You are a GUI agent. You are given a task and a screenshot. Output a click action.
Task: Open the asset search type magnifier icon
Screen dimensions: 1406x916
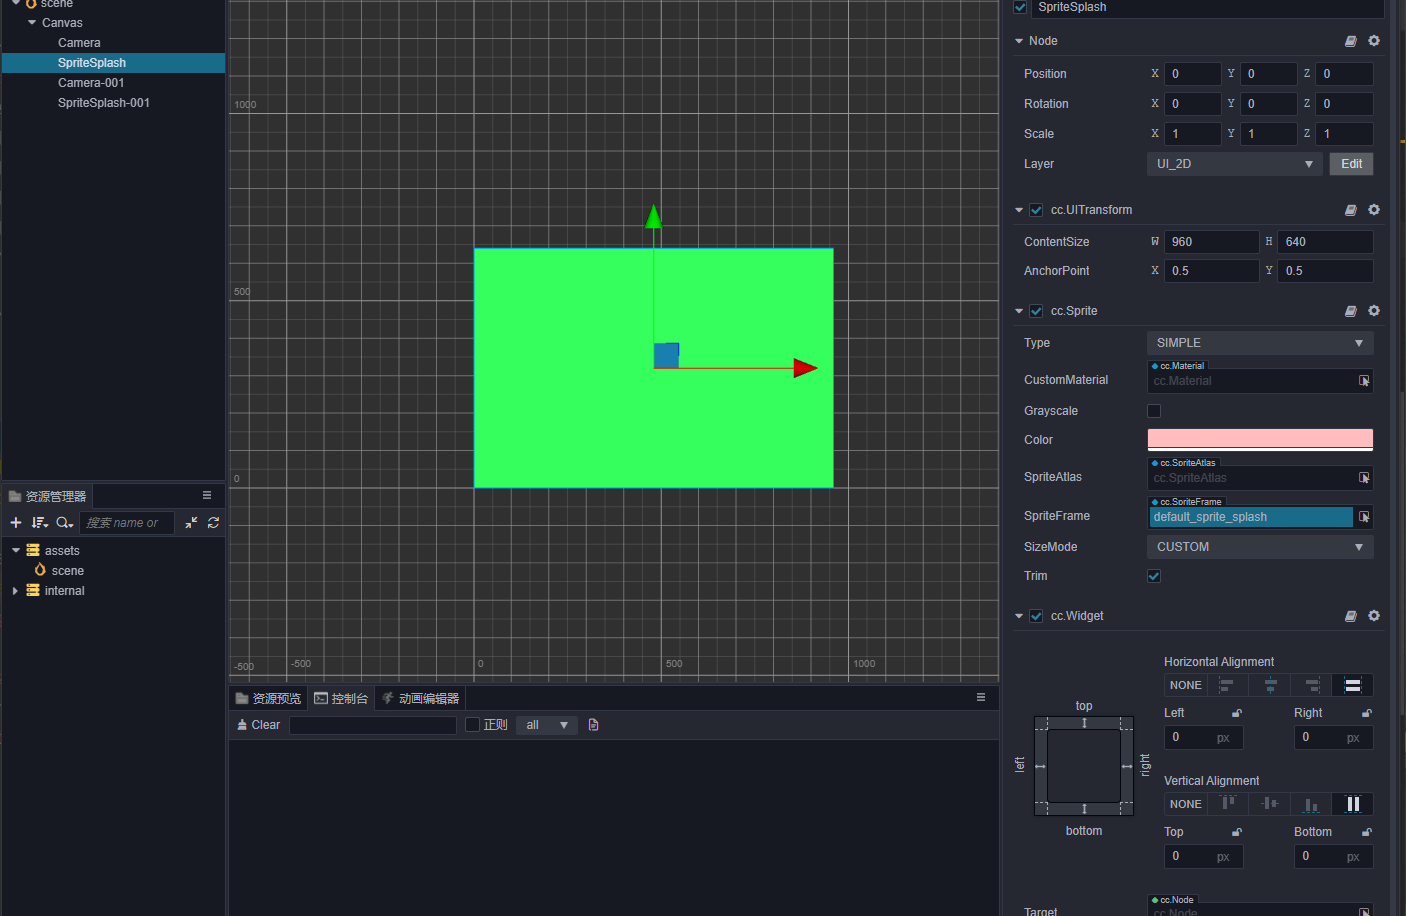click(x=64, y=523)
